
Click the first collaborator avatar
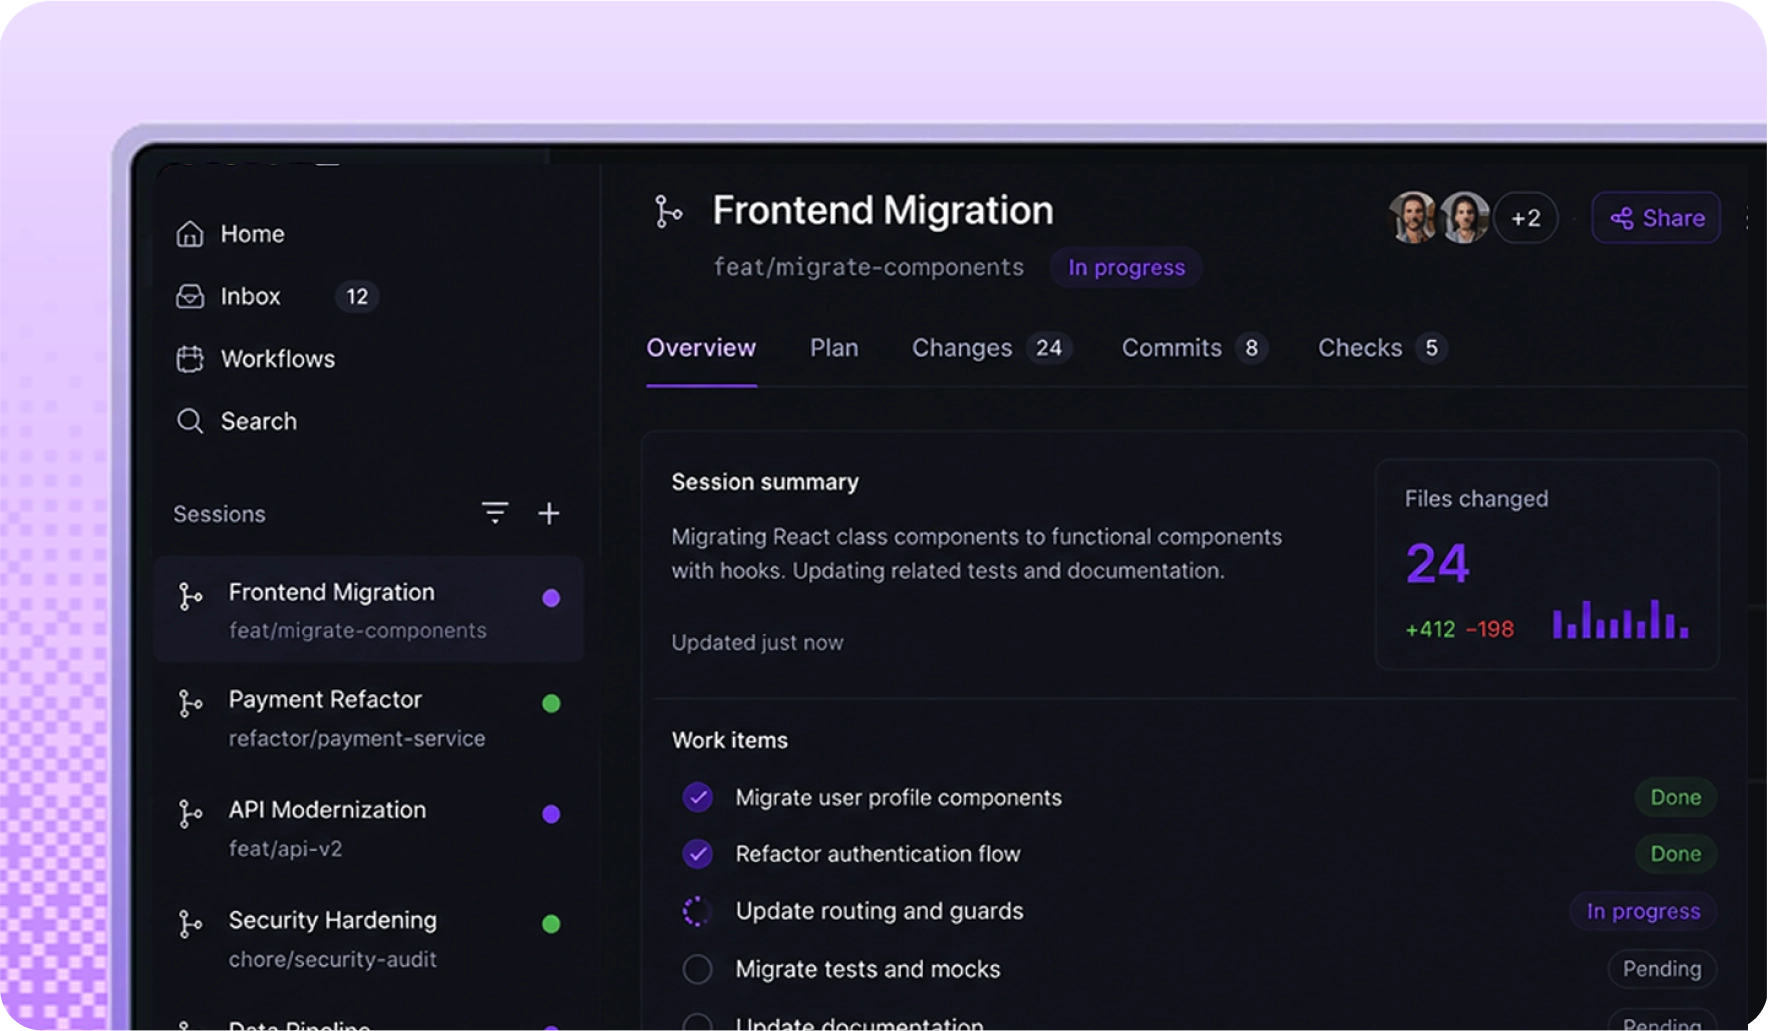coord(1413,218)
